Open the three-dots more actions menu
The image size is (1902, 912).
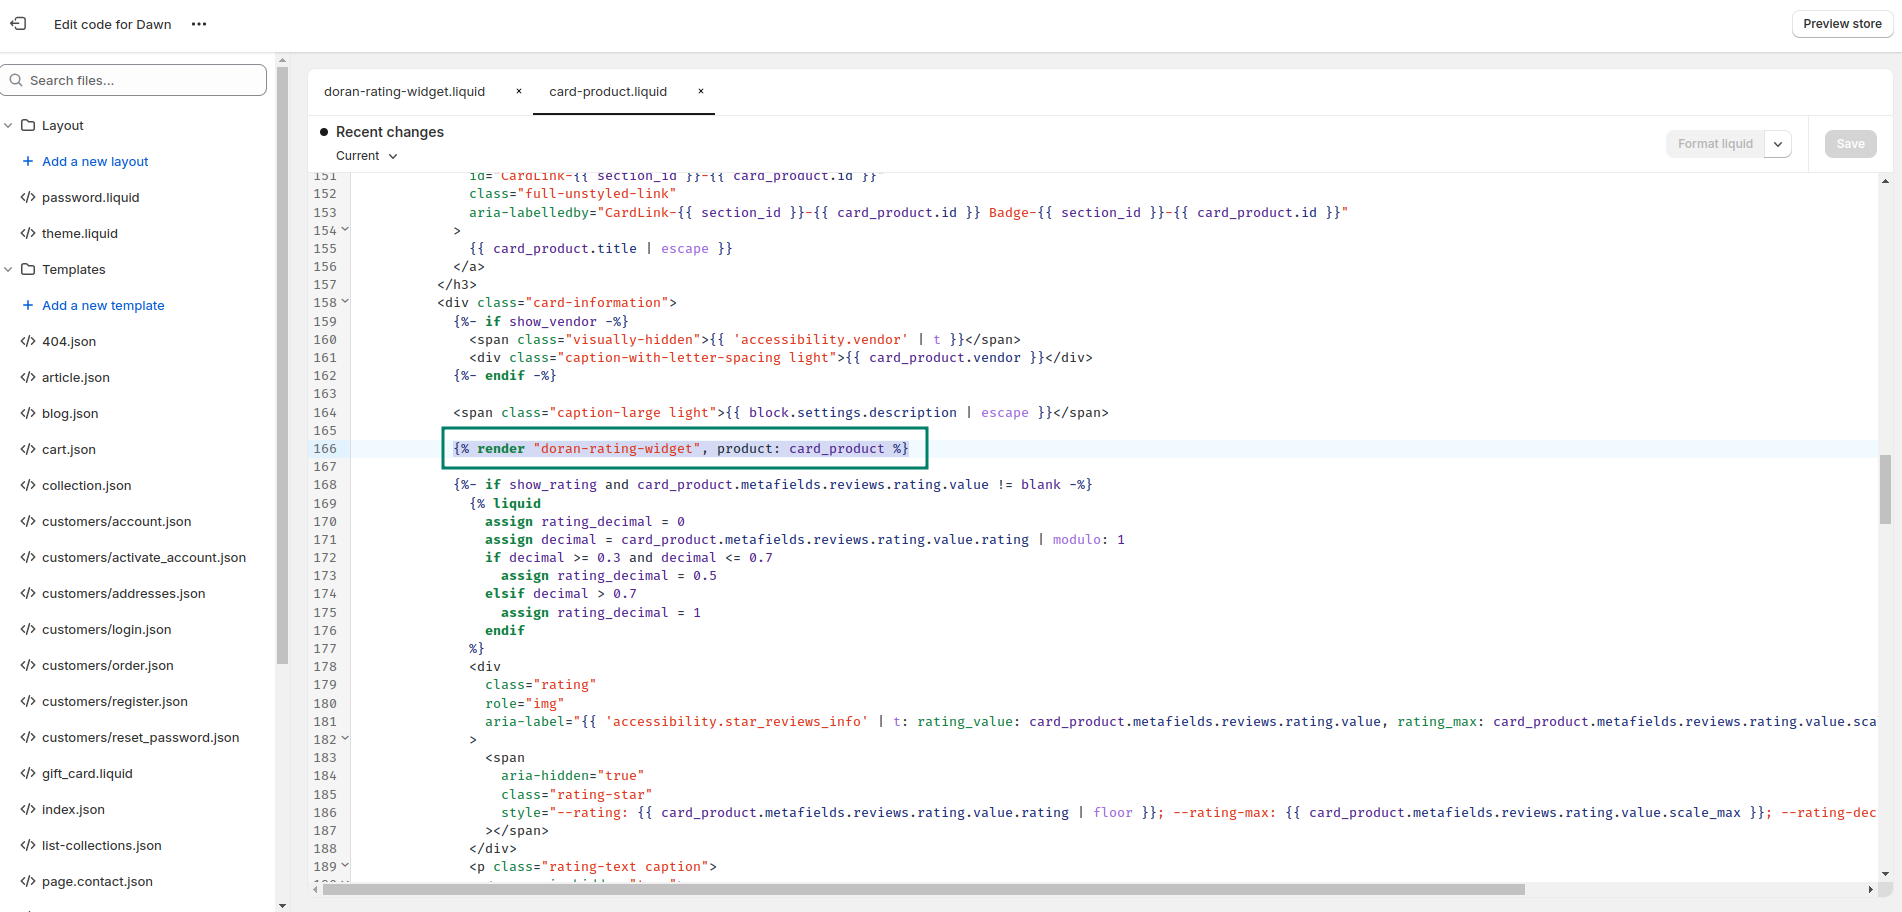click(x=199, y=24)
